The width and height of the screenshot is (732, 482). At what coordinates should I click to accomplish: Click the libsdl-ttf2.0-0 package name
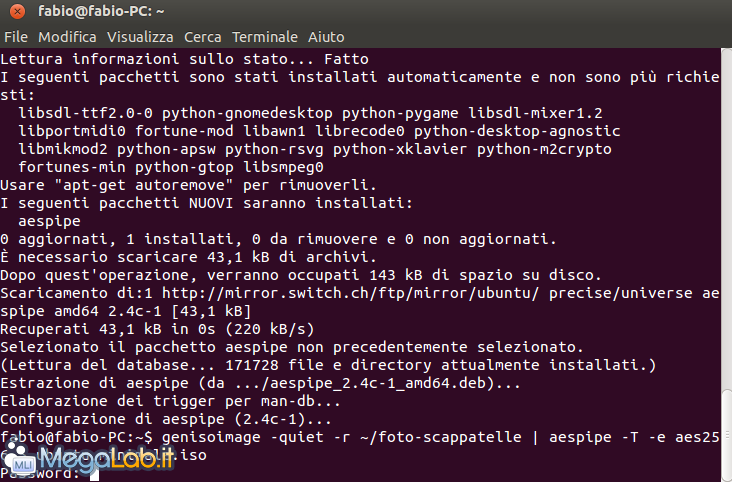pos(85,113)
